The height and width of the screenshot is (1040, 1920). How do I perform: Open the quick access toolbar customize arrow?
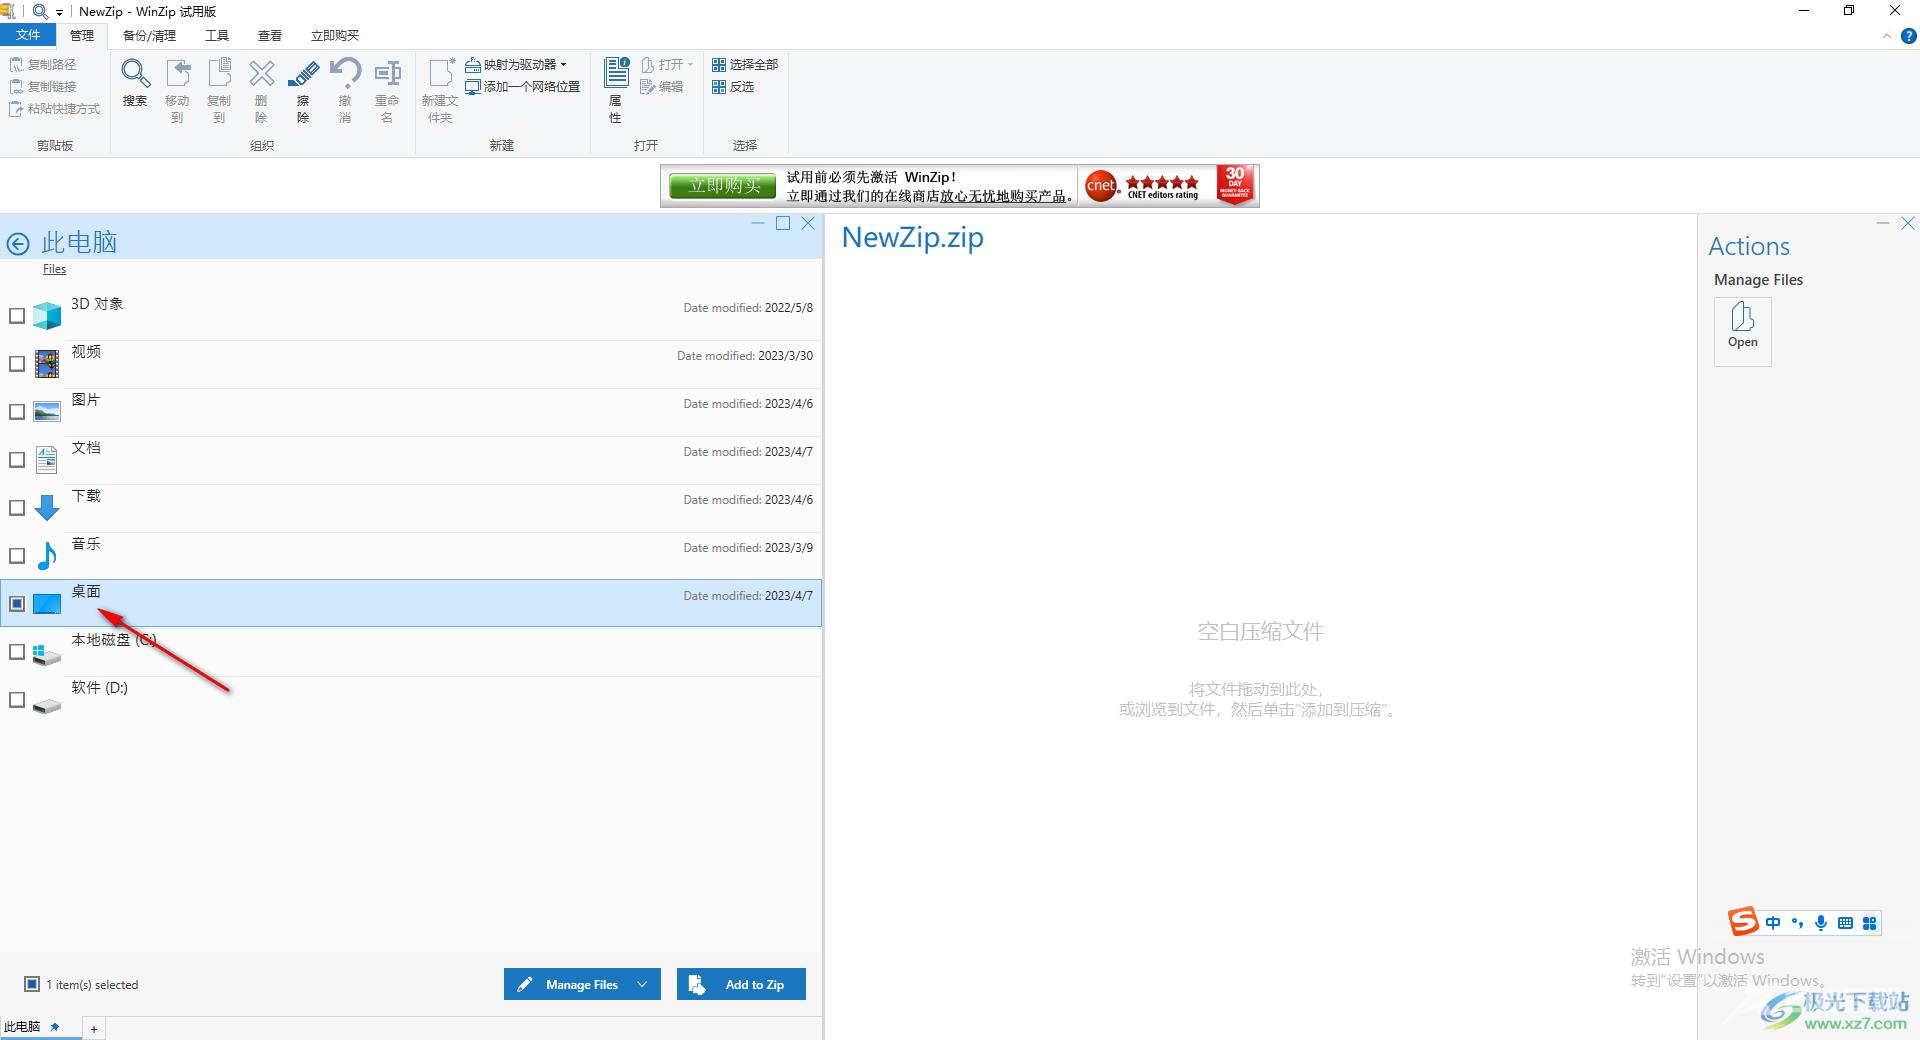59,12
